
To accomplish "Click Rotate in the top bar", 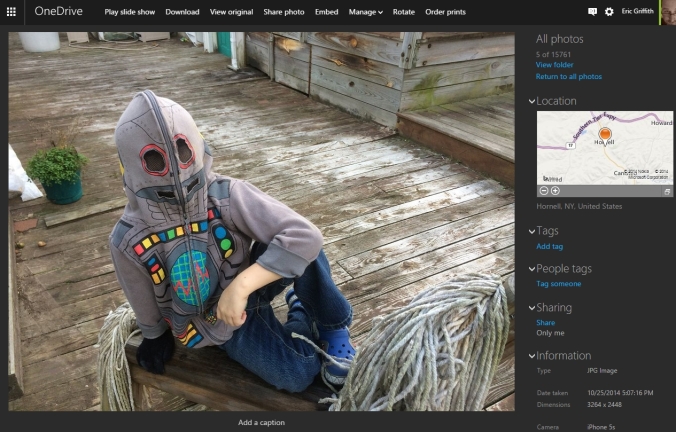I will click(404, 12).
